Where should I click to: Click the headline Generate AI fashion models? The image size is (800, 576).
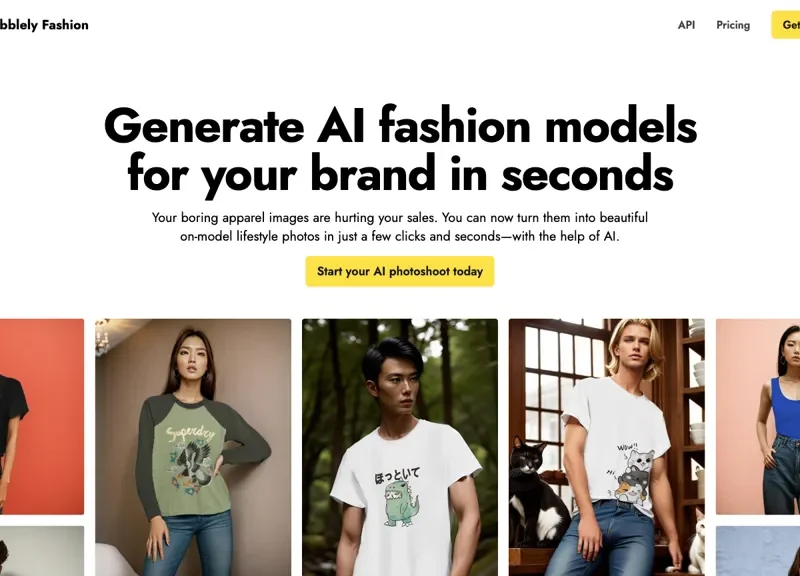click(x=400, y=126)
